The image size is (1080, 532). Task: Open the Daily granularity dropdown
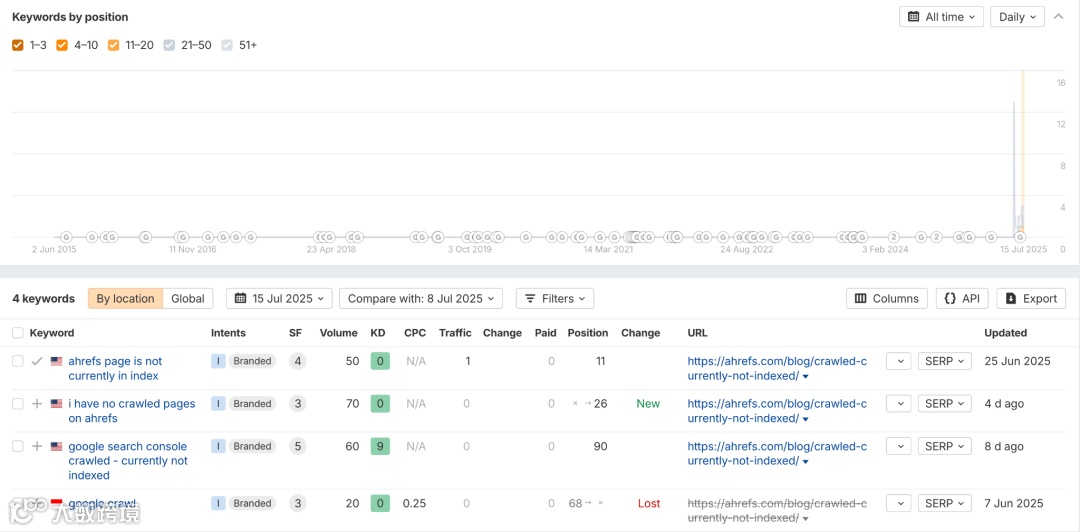click(x=1017, y=17)
